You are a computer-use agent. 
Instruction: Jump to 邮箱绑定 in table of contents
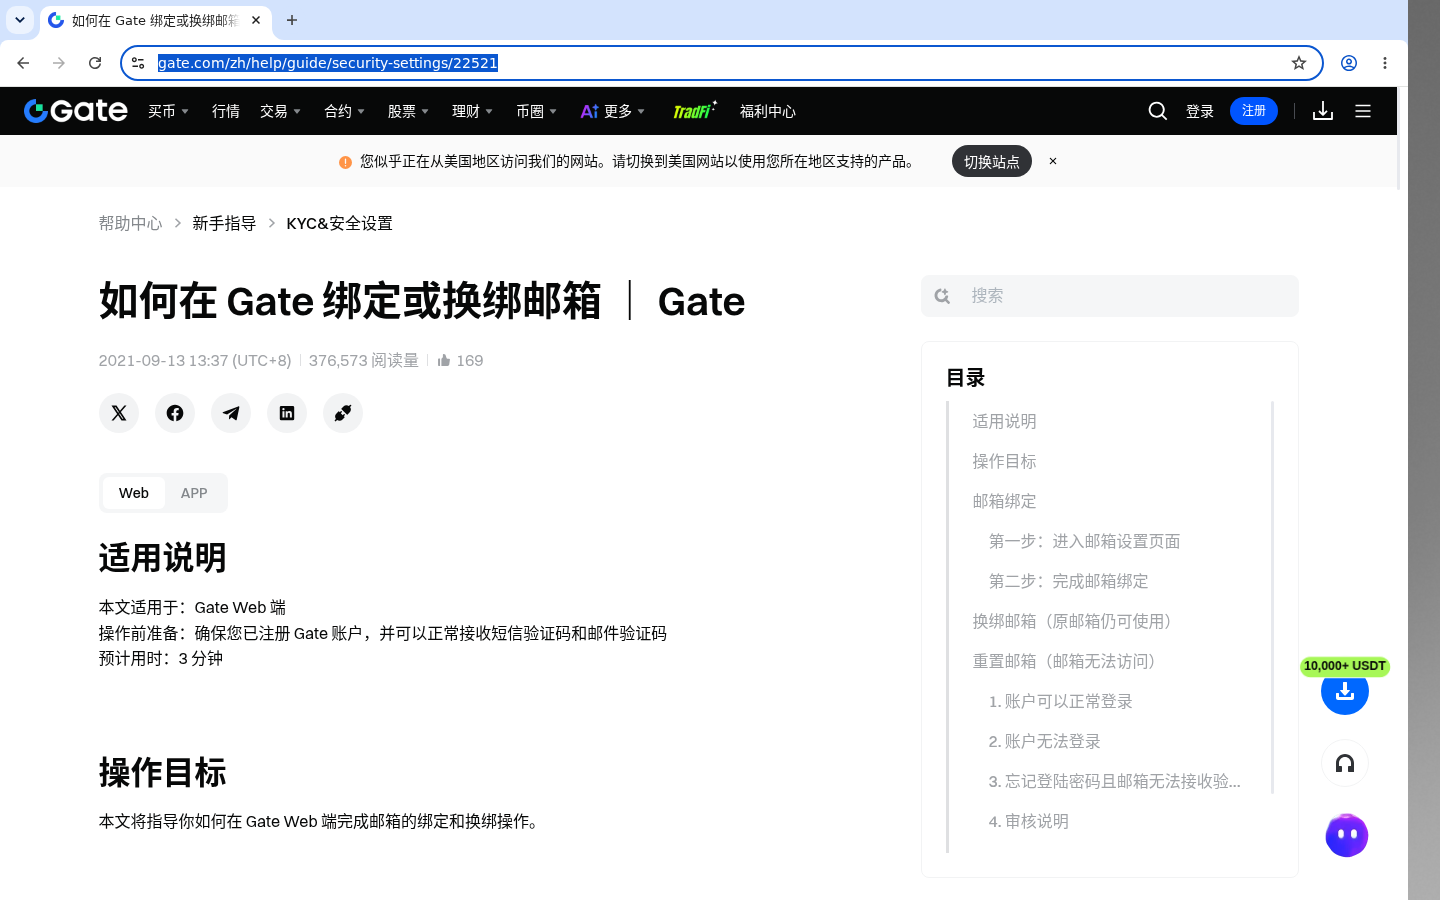point(1004,501)
